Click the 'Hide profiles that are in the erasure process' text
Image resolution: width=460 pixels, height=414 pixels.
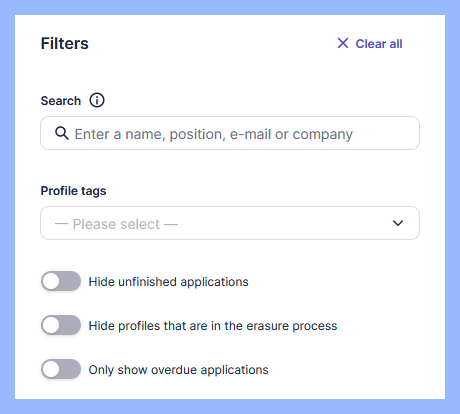pyautogui.click(x=213, y=326)
